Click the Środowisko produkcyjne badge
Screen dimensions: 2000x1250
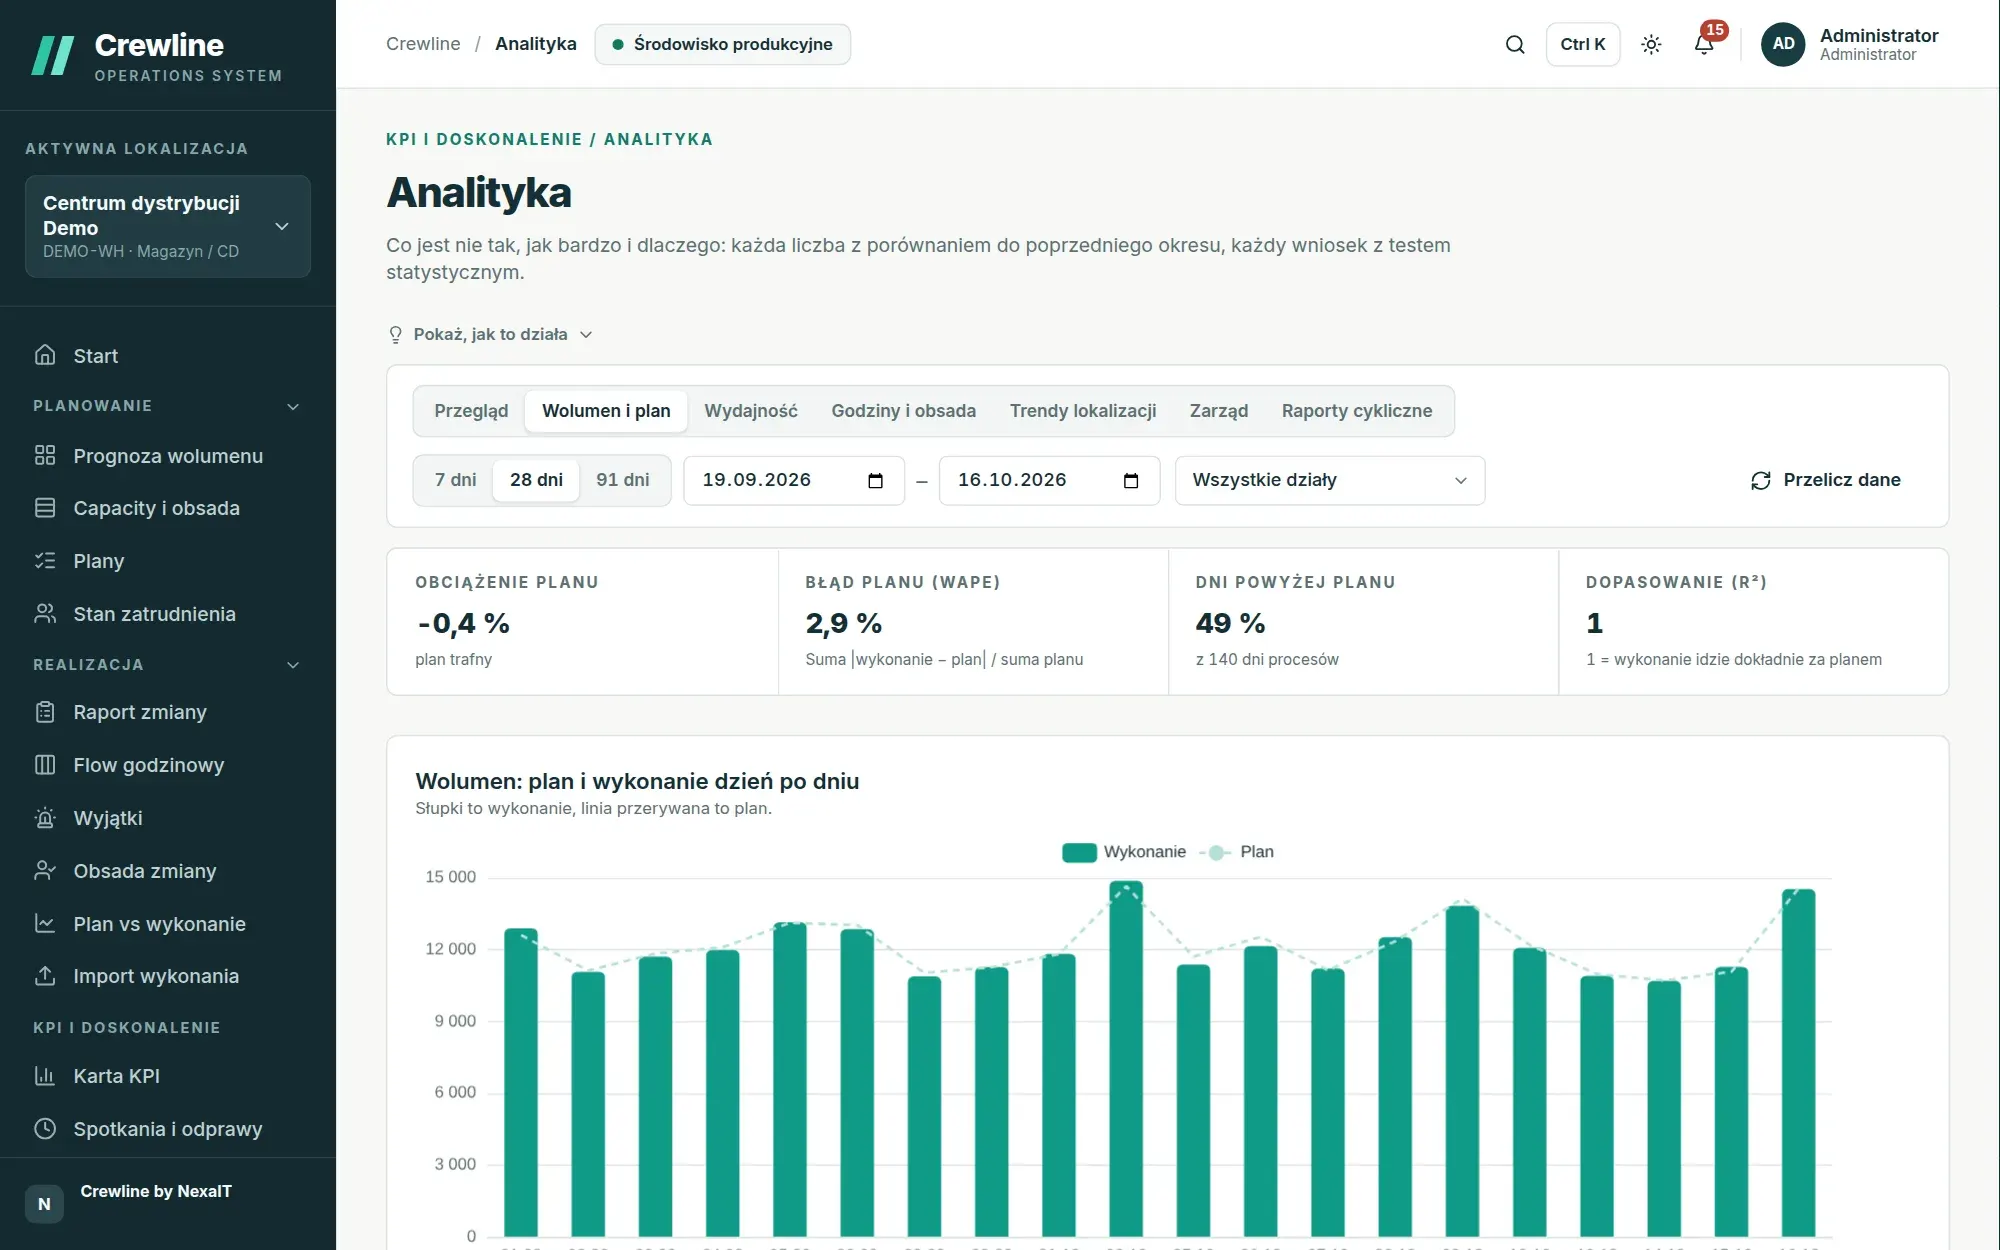[x=723, y=44]
